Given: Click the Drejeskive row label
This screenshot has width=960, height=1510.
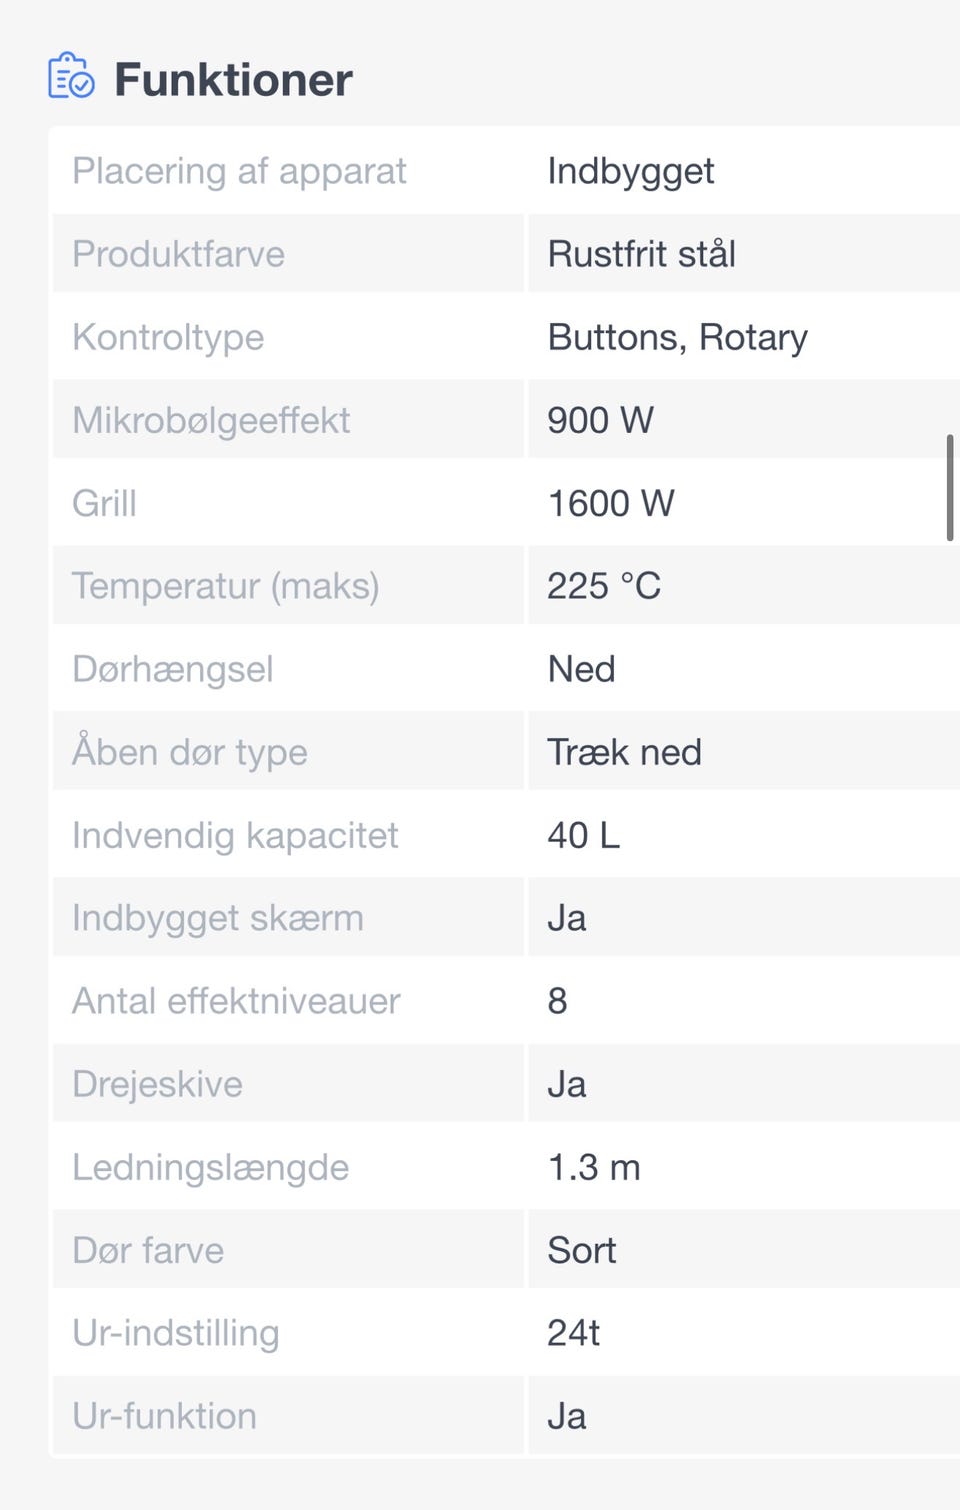Looking at the screenshot, I should (x=157, y=1084).
